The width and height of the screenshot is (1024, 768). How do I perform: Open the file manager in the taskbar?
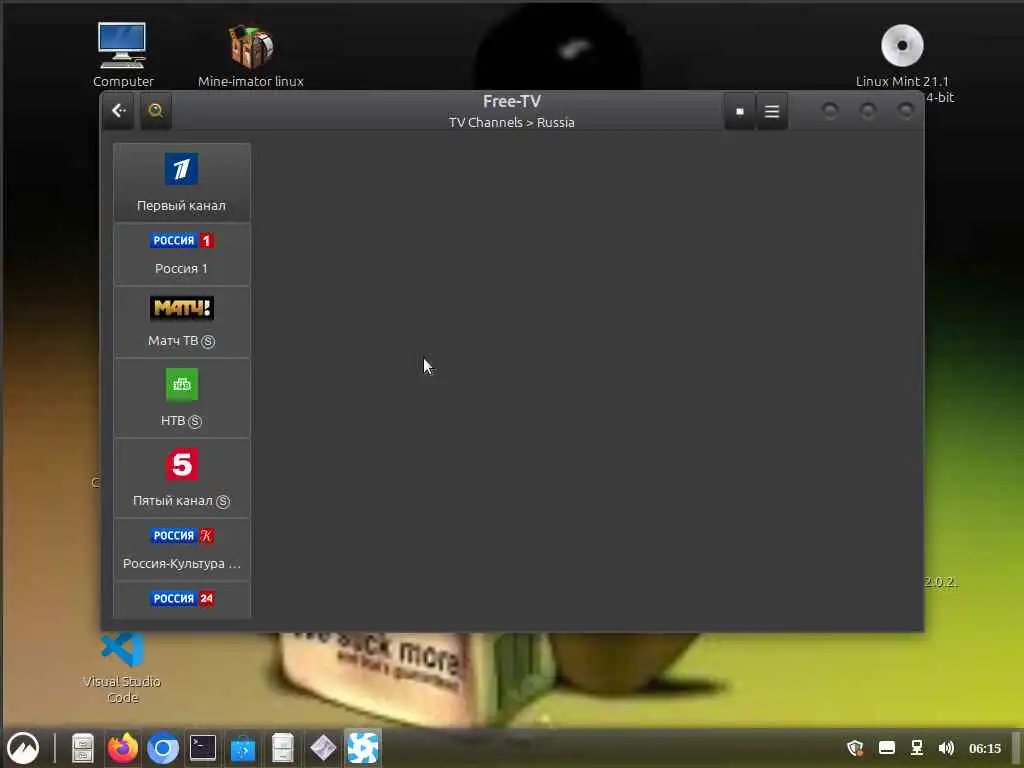(x=82, y=748)
